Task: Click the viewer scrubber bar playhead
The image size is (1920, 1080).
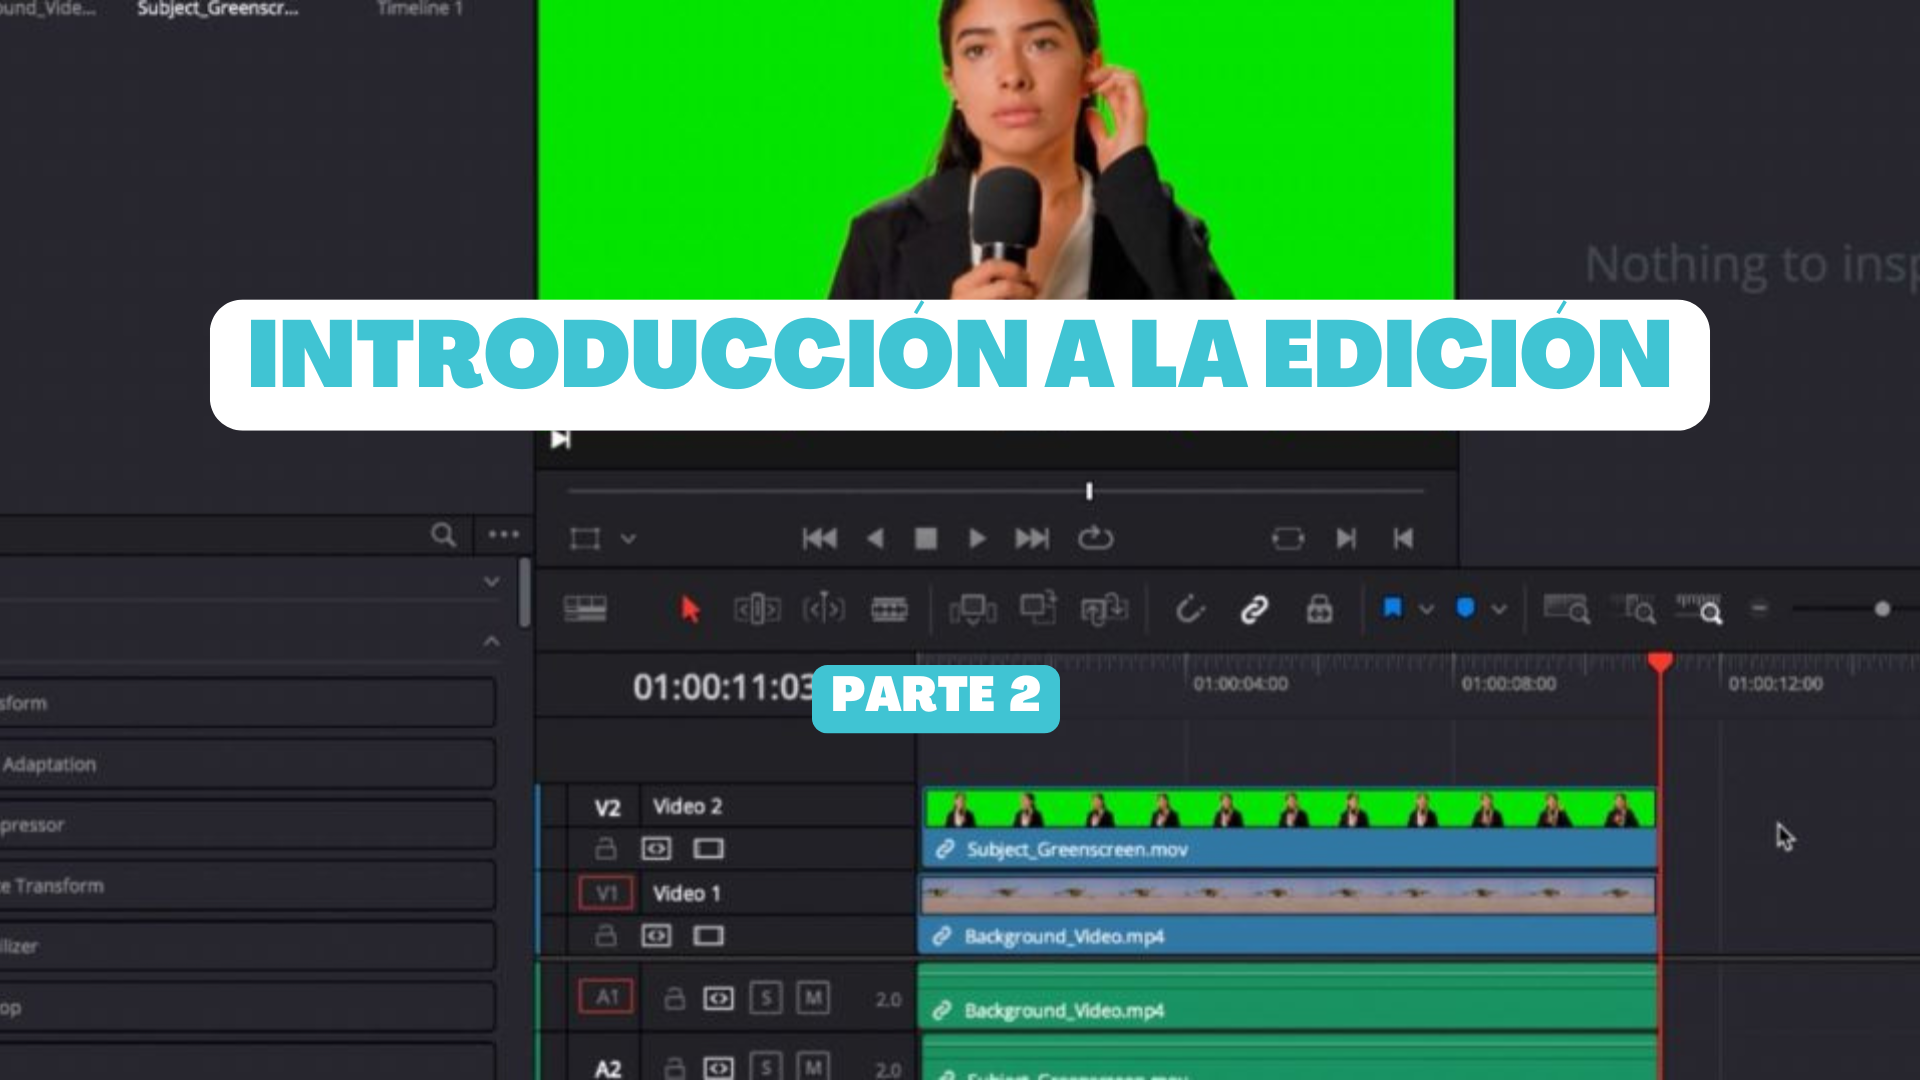Action: click(x=1089, y=491)
